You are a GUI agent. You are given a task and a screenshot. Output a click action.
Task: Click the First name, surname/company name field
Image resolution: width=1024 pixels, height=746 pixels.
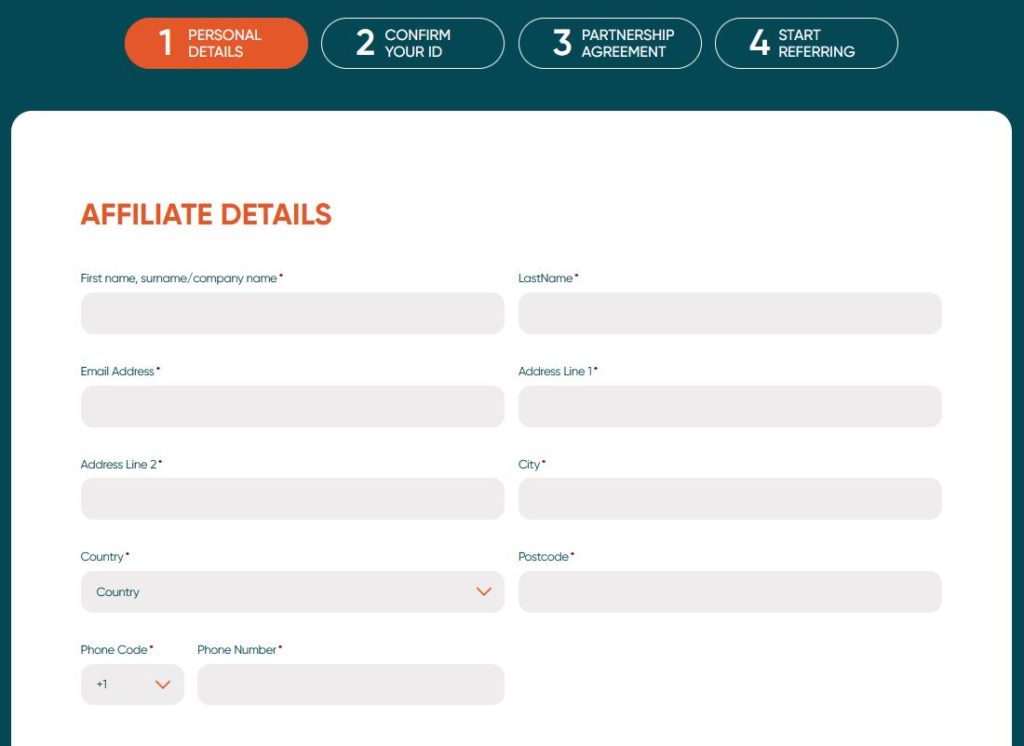tap(293, 314)
